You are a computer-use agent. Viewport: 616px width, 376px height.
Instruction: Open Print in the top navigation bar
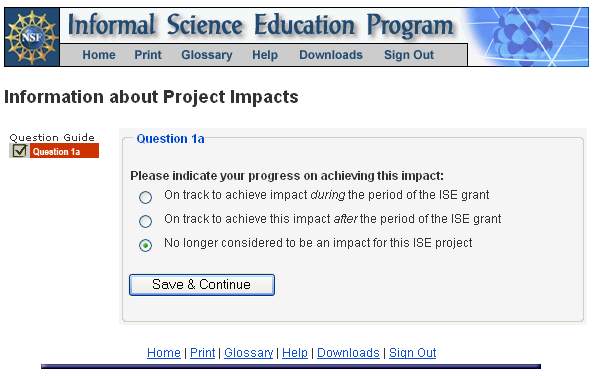coord(148,55)
